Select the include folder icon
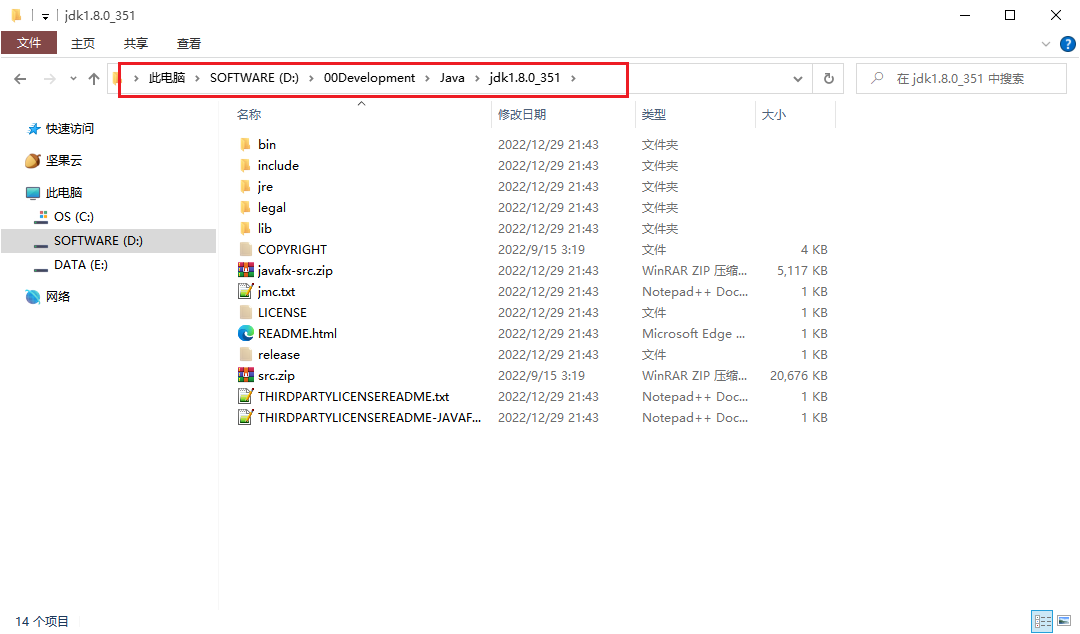This screenshot has height=634, width=1080. pos(245,165)
